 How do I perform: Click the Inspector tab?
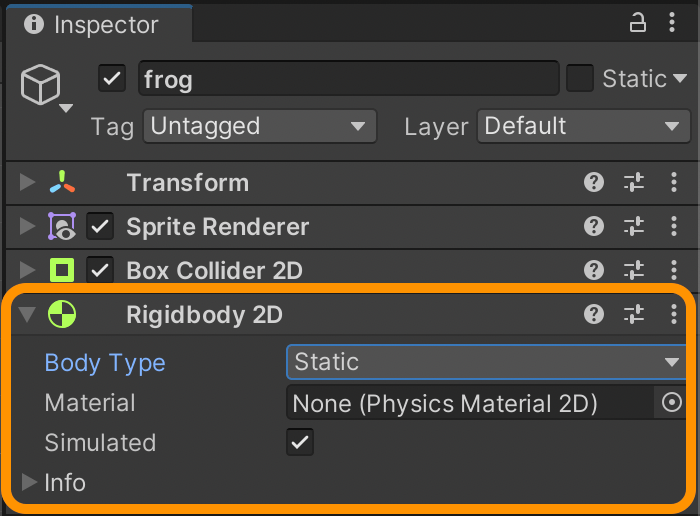click(x=99, y=24)
